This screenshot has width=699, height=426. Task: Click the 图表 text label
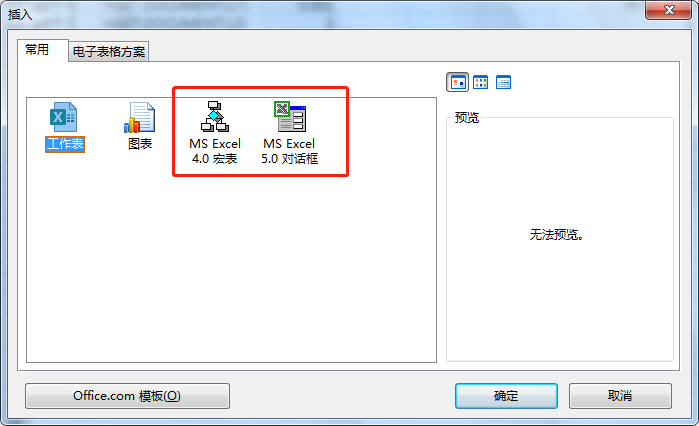point(140,143)
